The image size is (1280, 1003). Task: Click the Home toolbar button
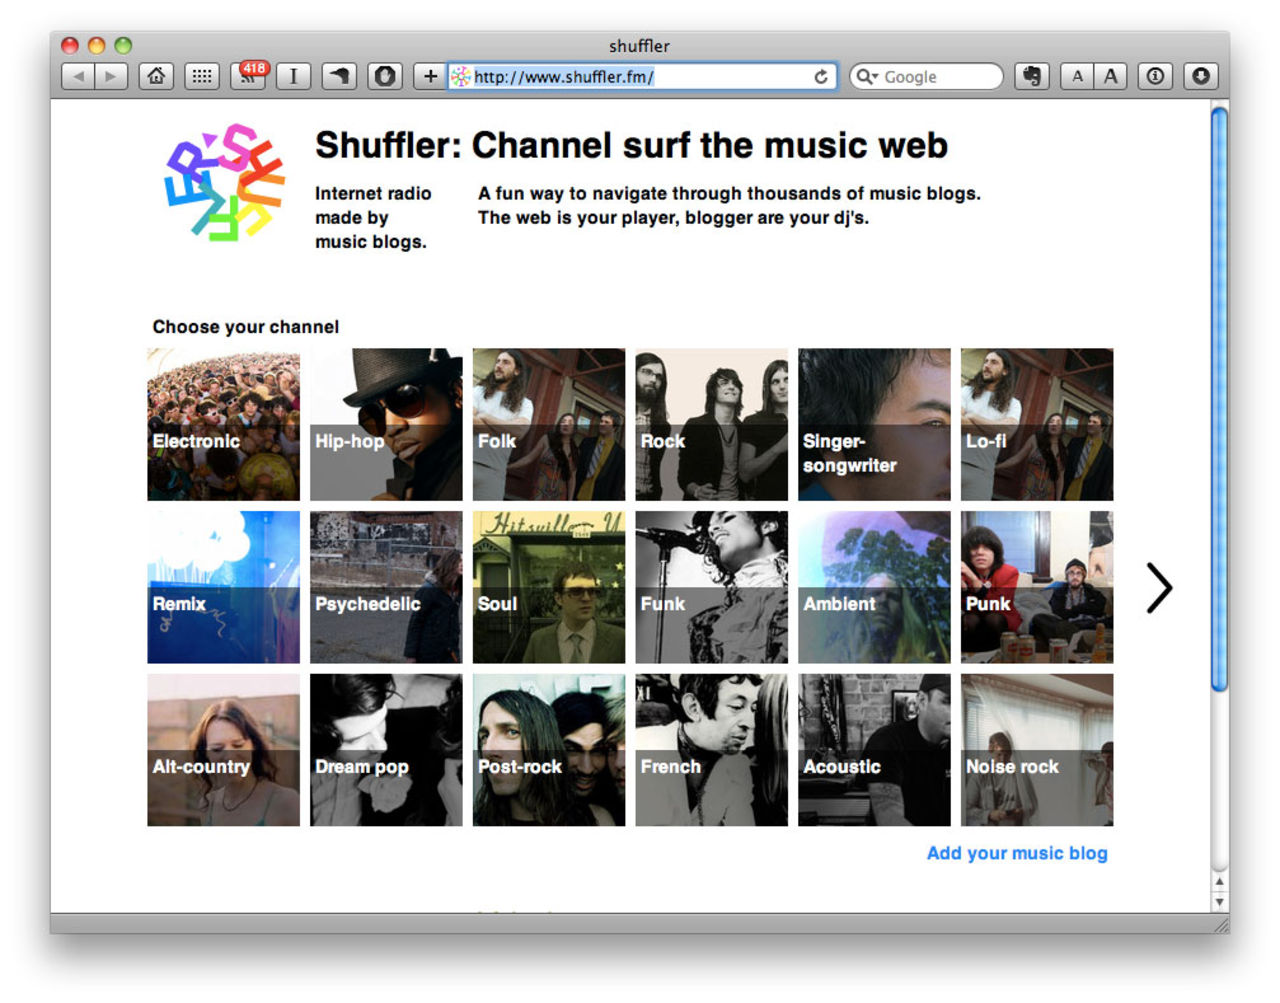156,76
